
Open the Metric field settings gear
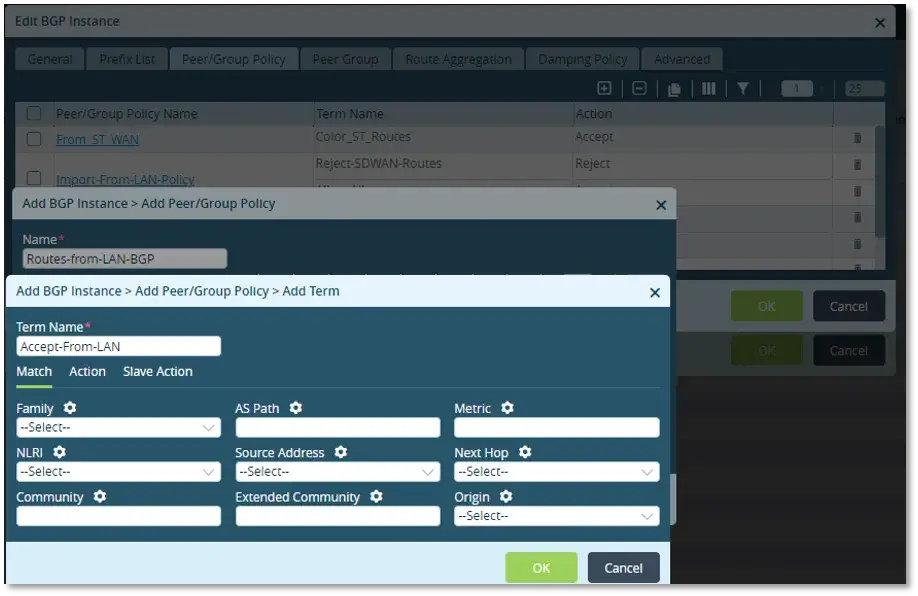click(x=507, y=408)
